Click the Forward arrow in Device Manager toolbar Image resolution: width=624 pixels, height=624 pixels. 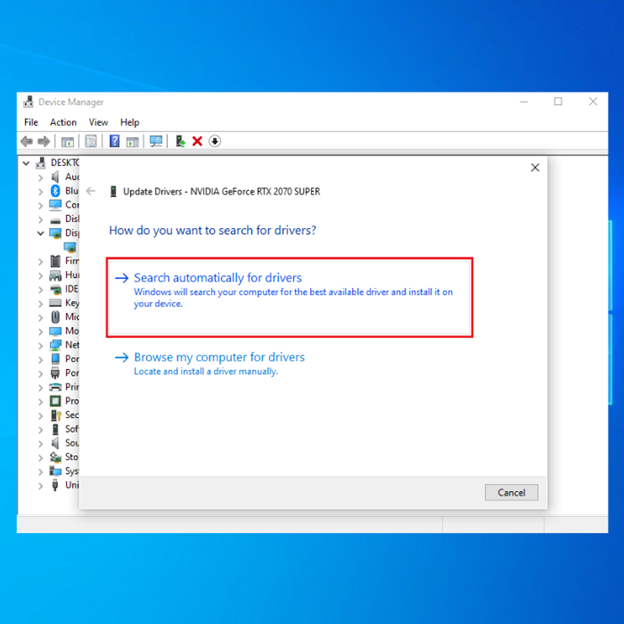44,141
